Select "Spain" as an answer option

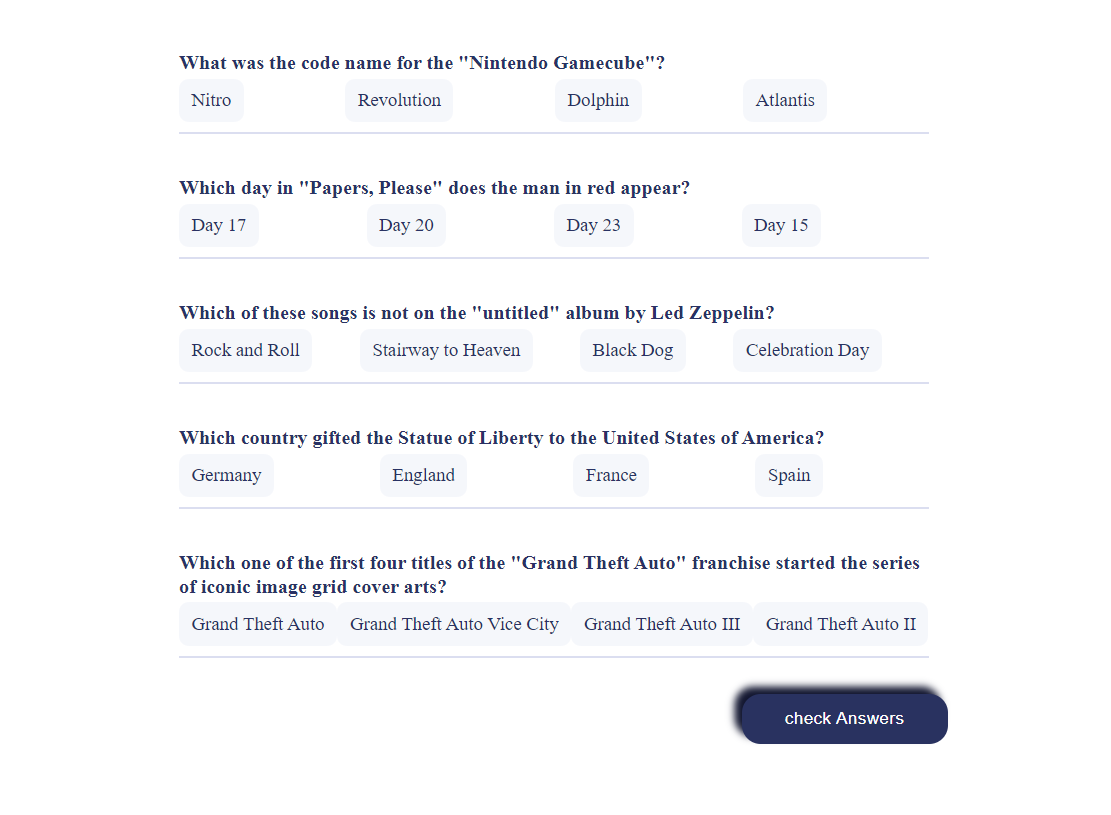789,475
